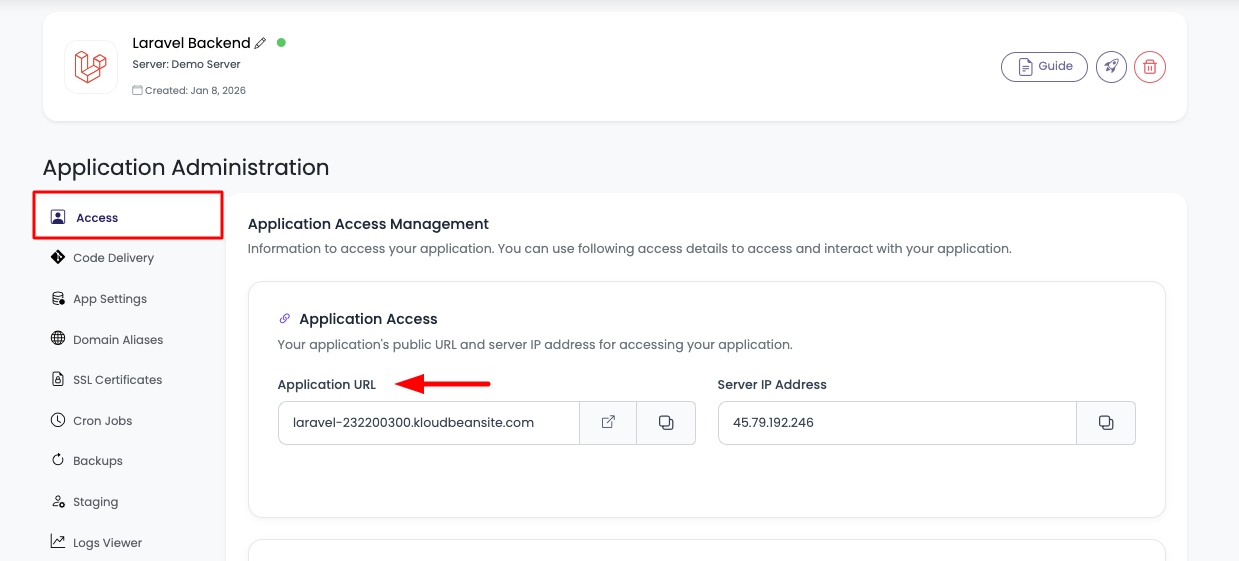Screen dimensions: 1239x561
Task: Click the App Settings database icon
Action: coord(58,298)
